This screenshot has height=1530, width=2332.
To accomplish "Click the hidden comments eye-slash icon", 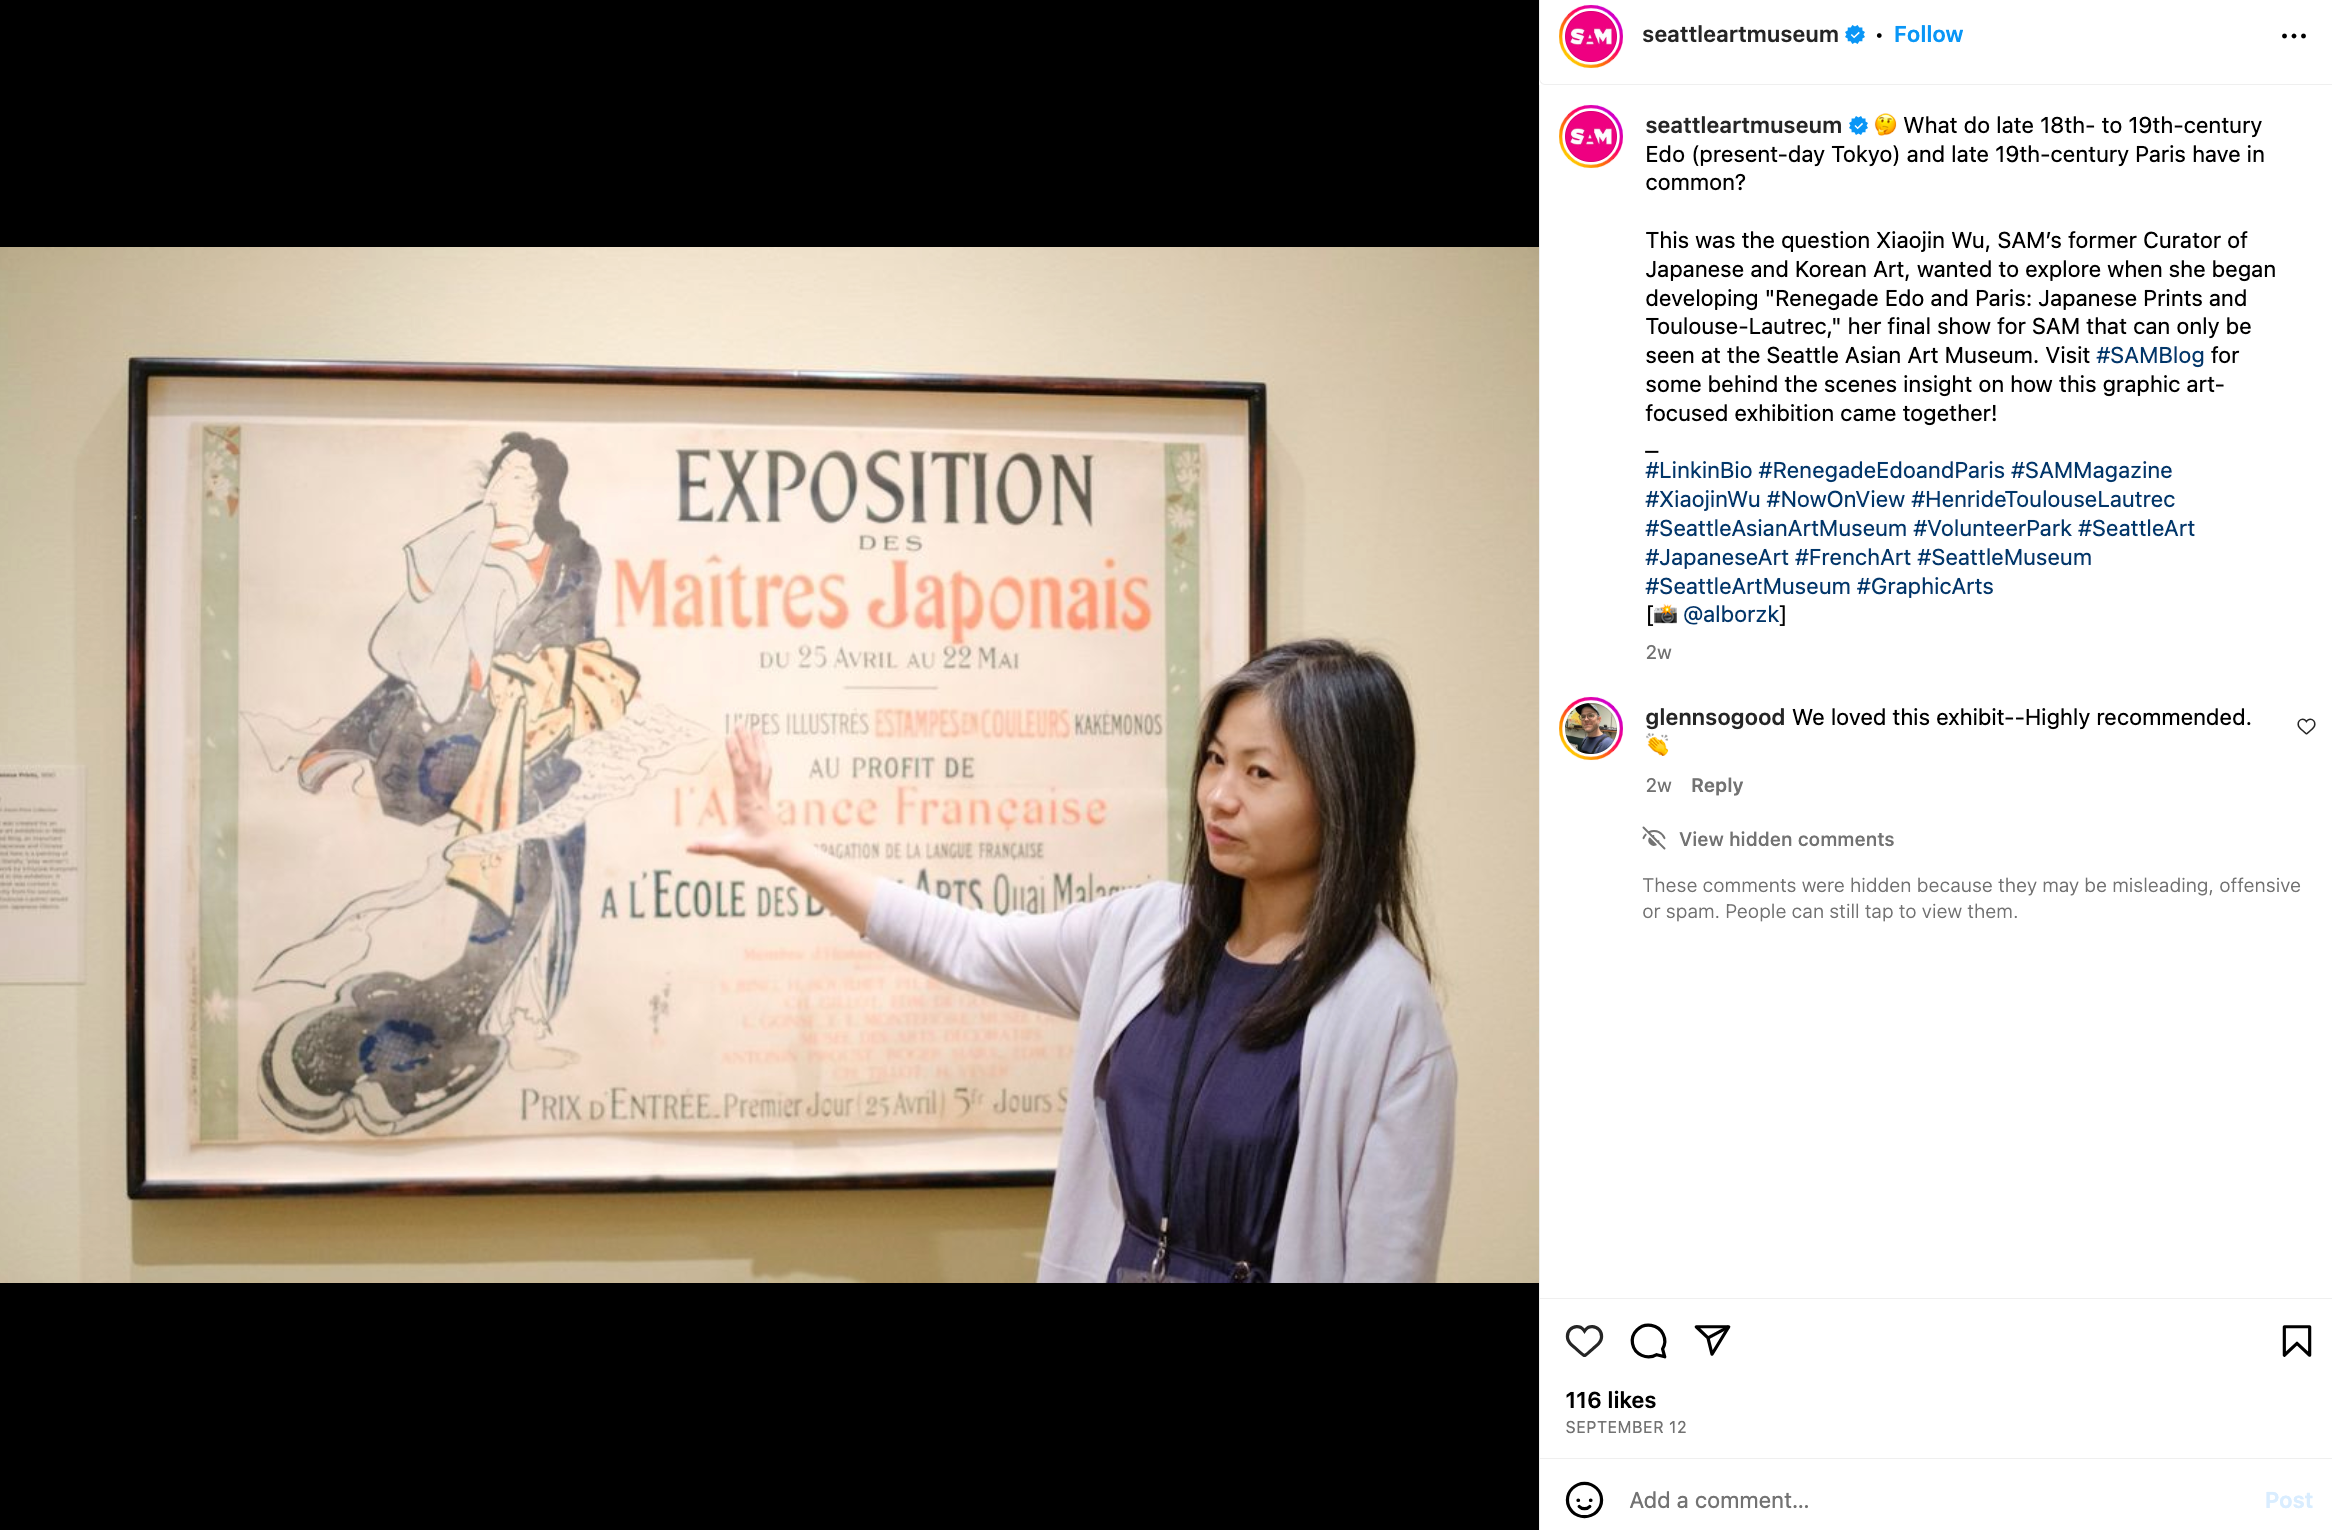I will [x=1654, y=838].
